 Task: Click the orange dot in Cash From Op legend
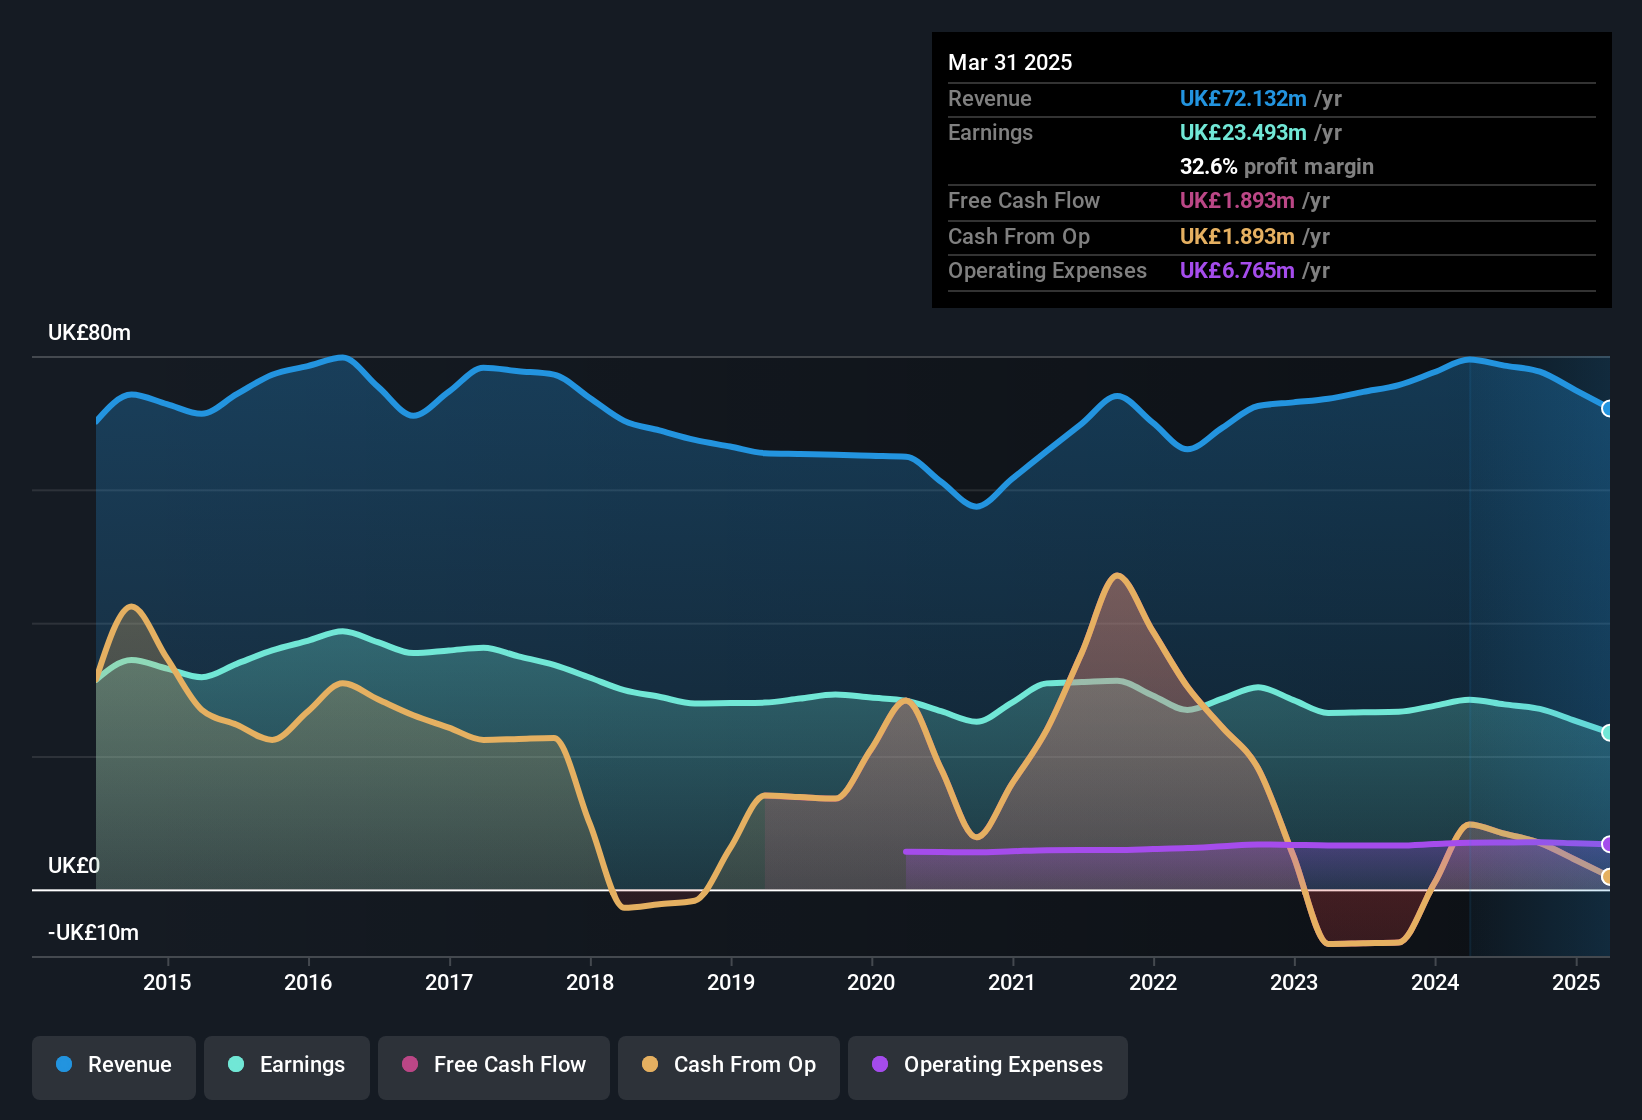[650, 1064]
